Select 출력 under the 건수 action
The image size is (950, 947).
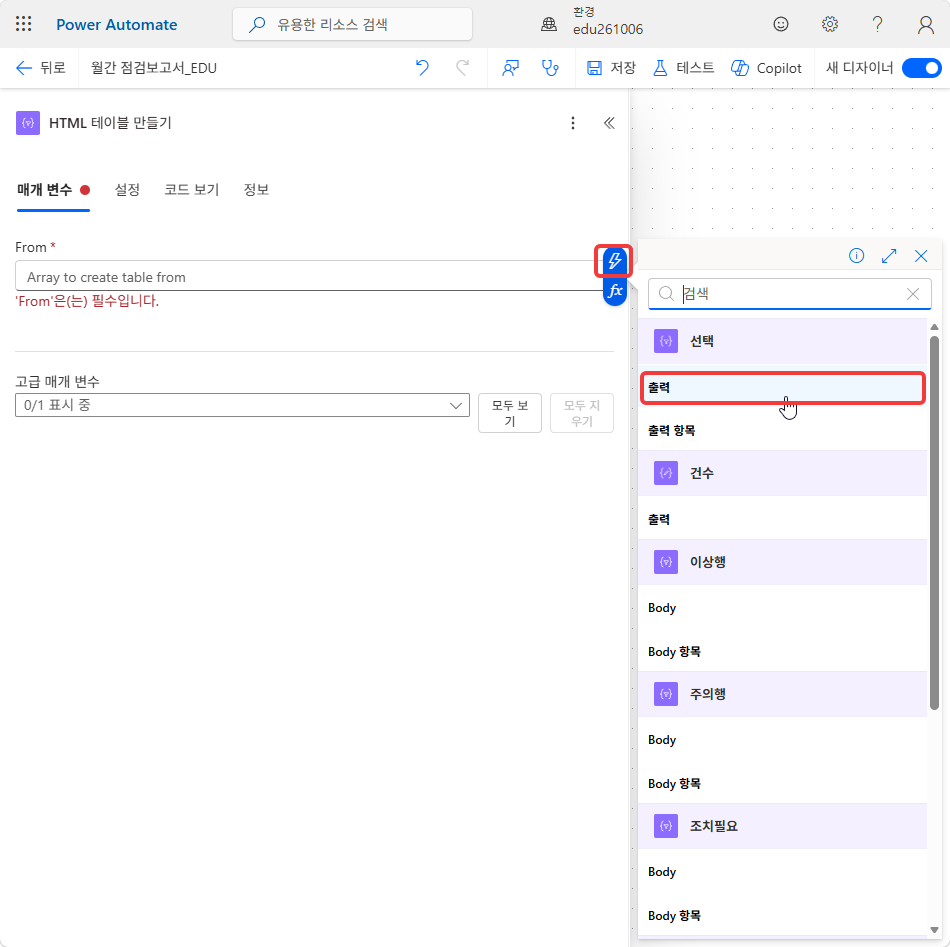point(782,519)
